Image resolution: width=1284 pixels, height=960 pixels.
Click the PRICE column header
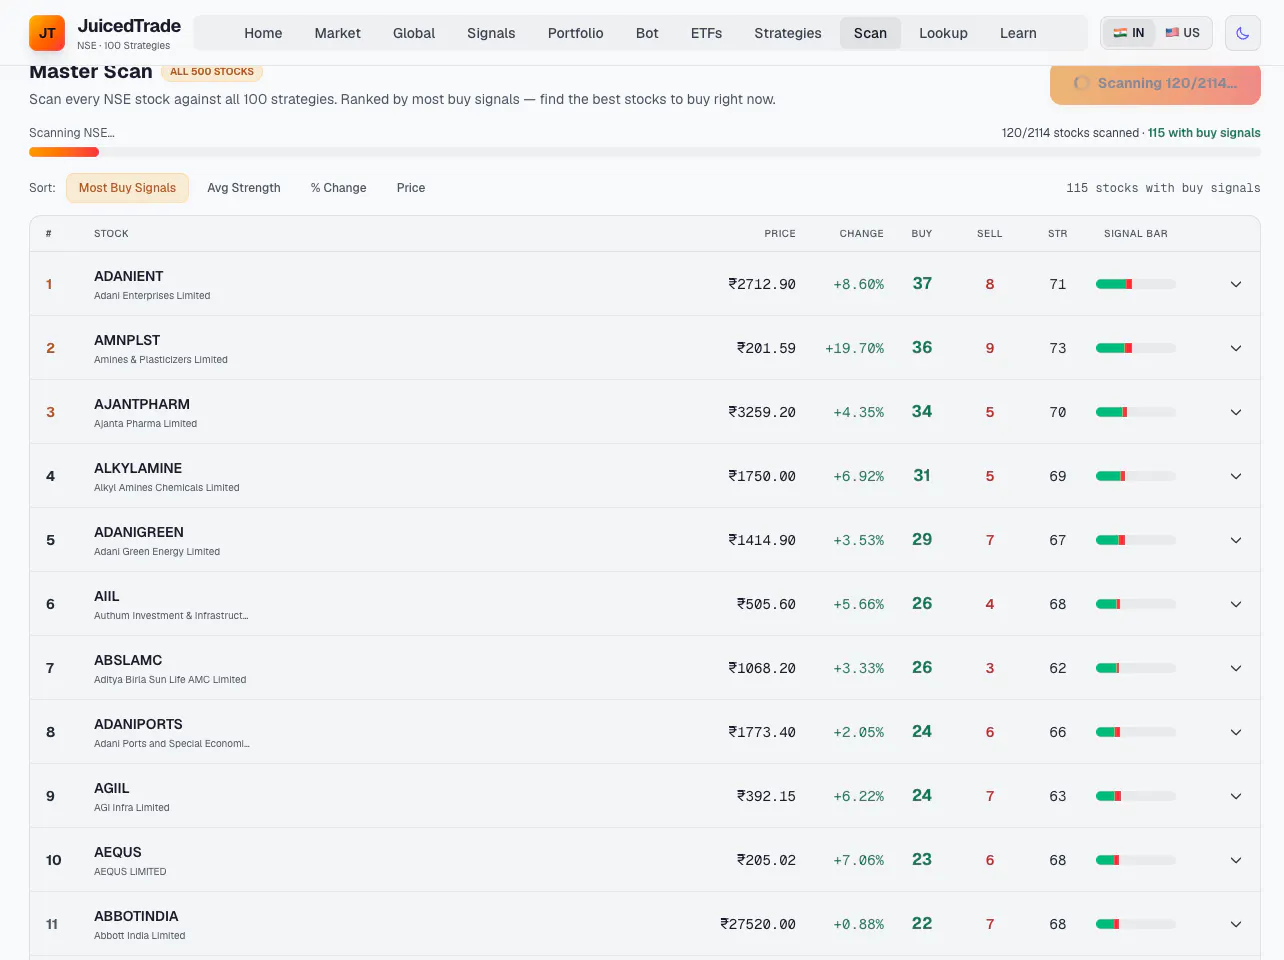780,234
